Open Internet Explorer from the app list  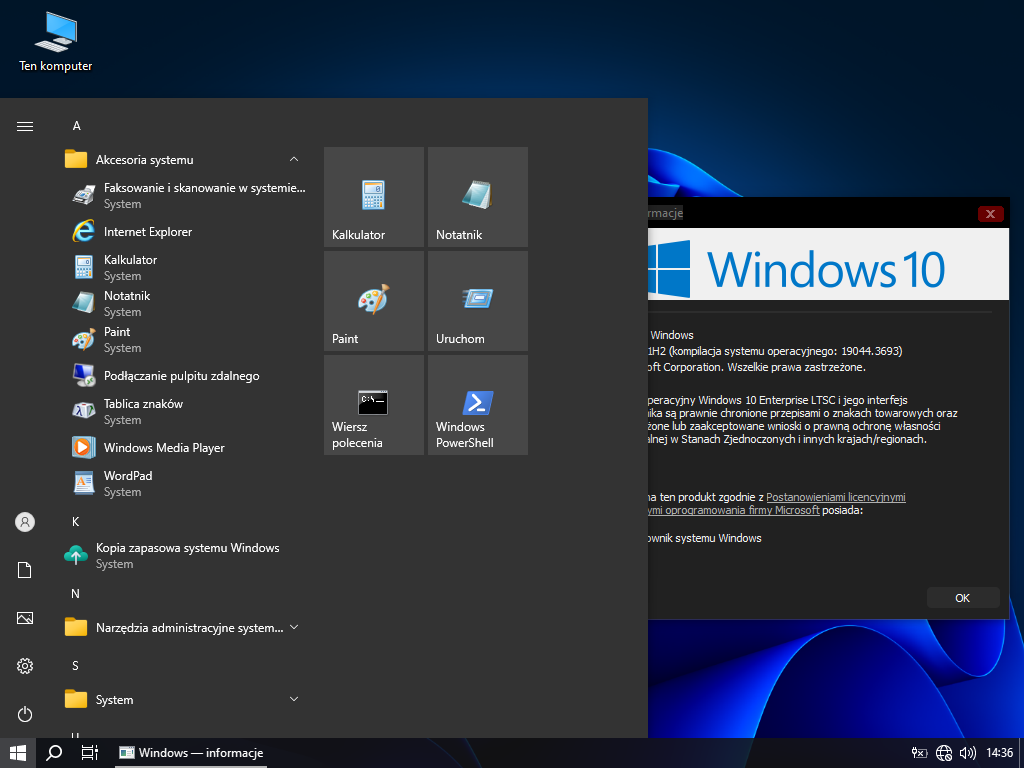point(148,232)
